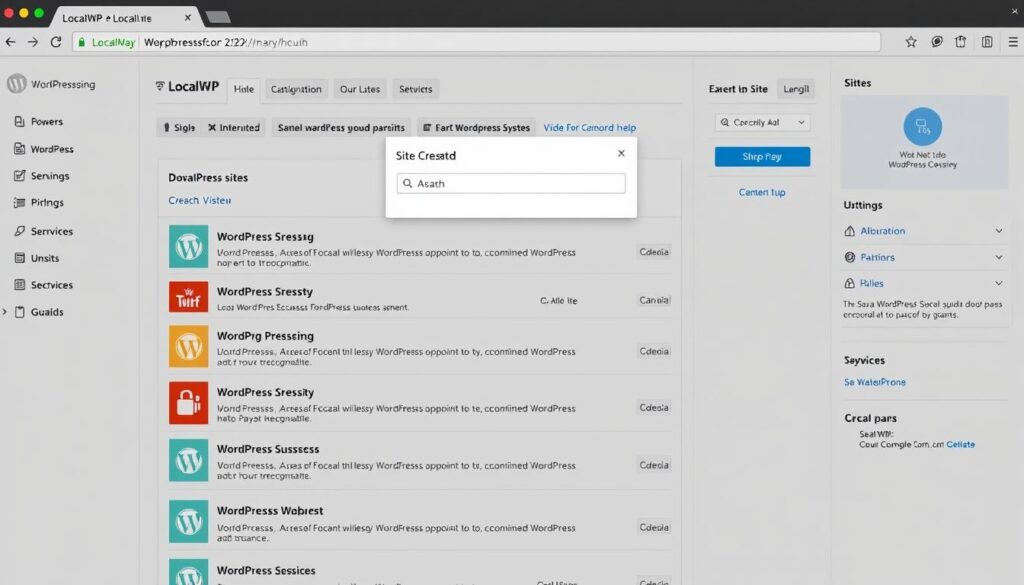Click the blue Shrp Ray button

pyautogui.click(x=762, y=157)
